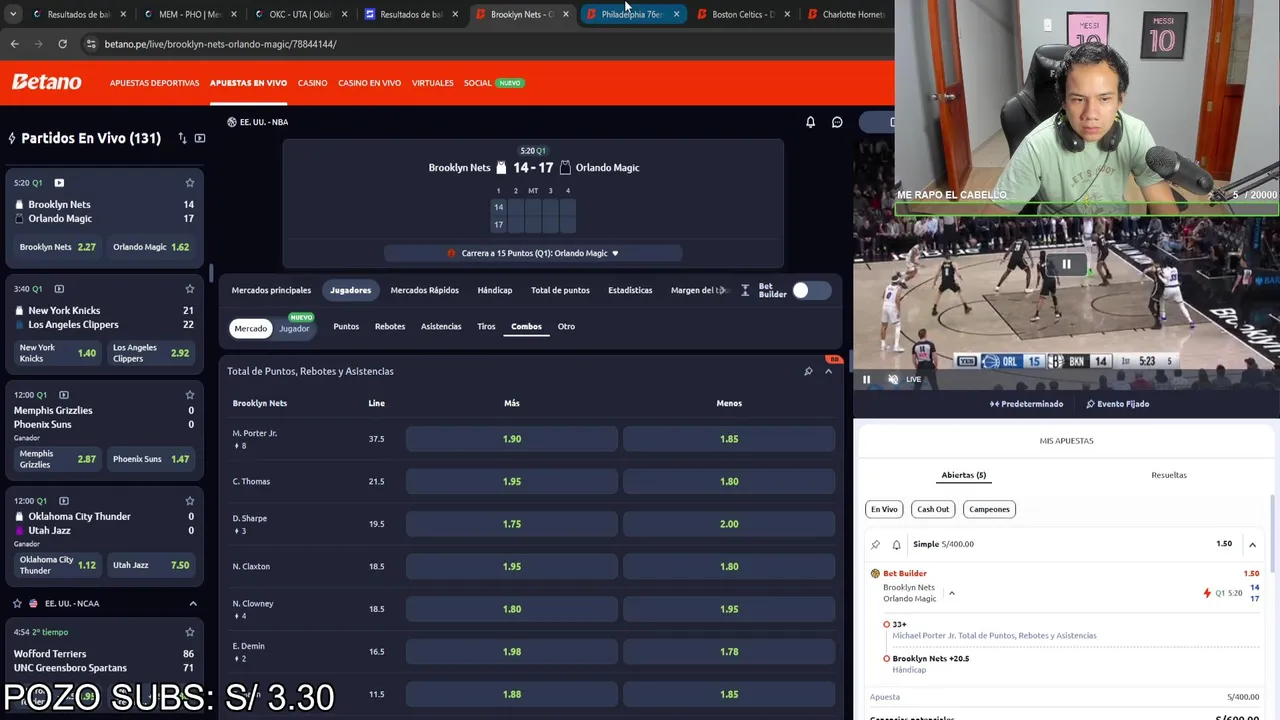Open Total de puntos tab
Screen dimensions: 1280x720
click(560, 290)
